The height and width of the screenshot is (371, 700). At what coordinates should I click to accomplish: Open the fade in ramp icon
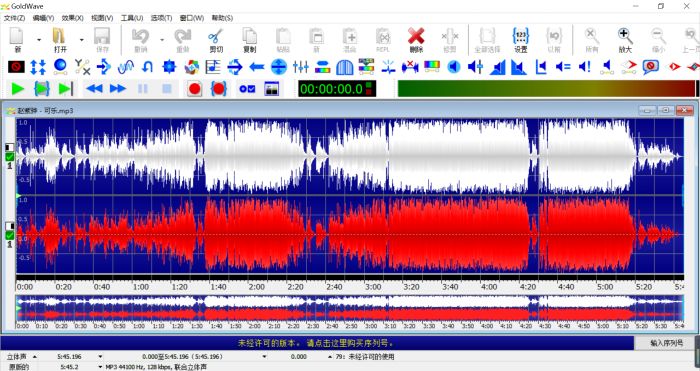(x=497, y=67)
